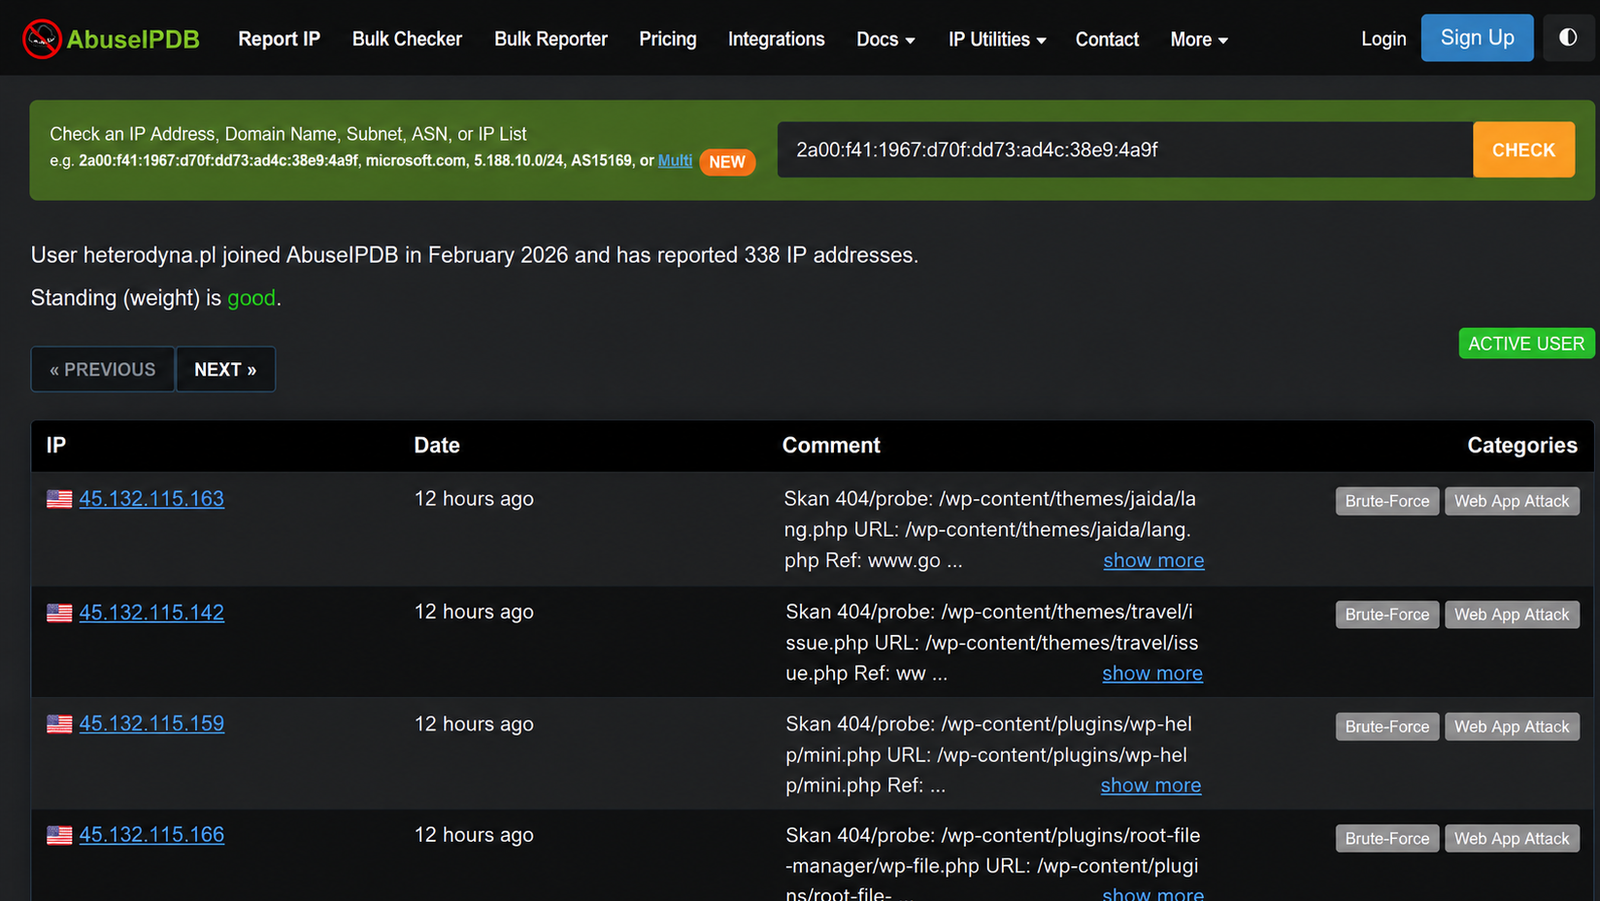Expand the IP Utilities dropdown
This screenshot has height=901, width=1600.
(x=997, y=39)
